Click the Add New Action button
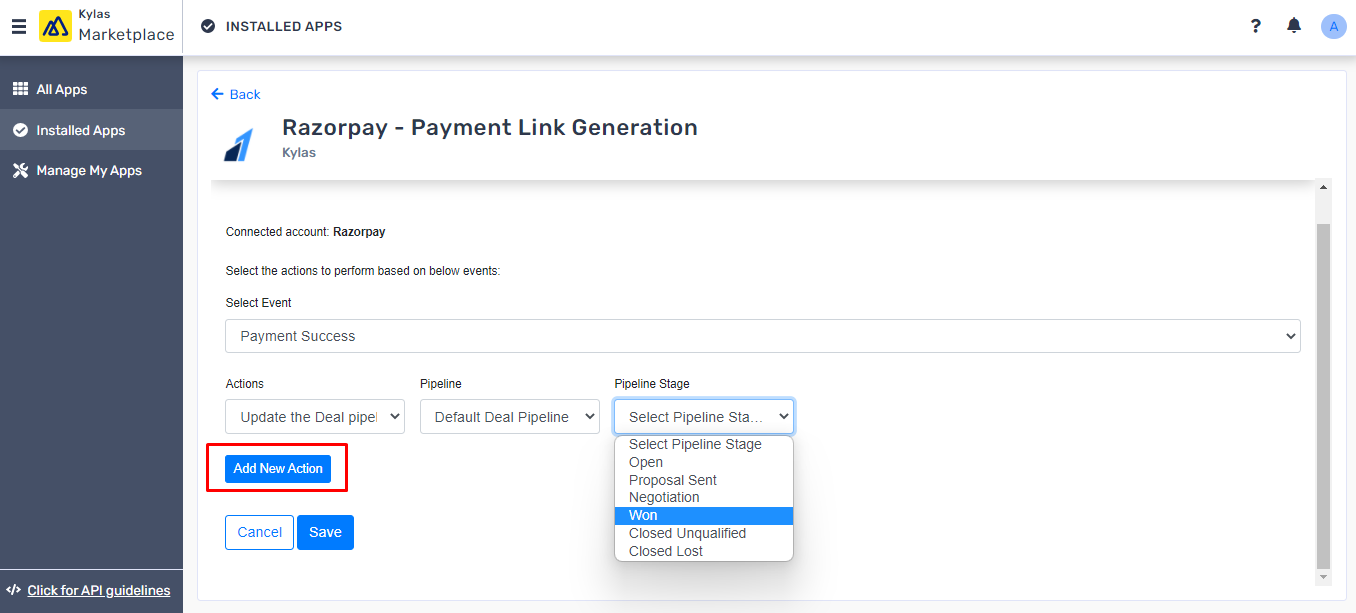The width and height of the screenshot is (1356, 613). [278, 468]
